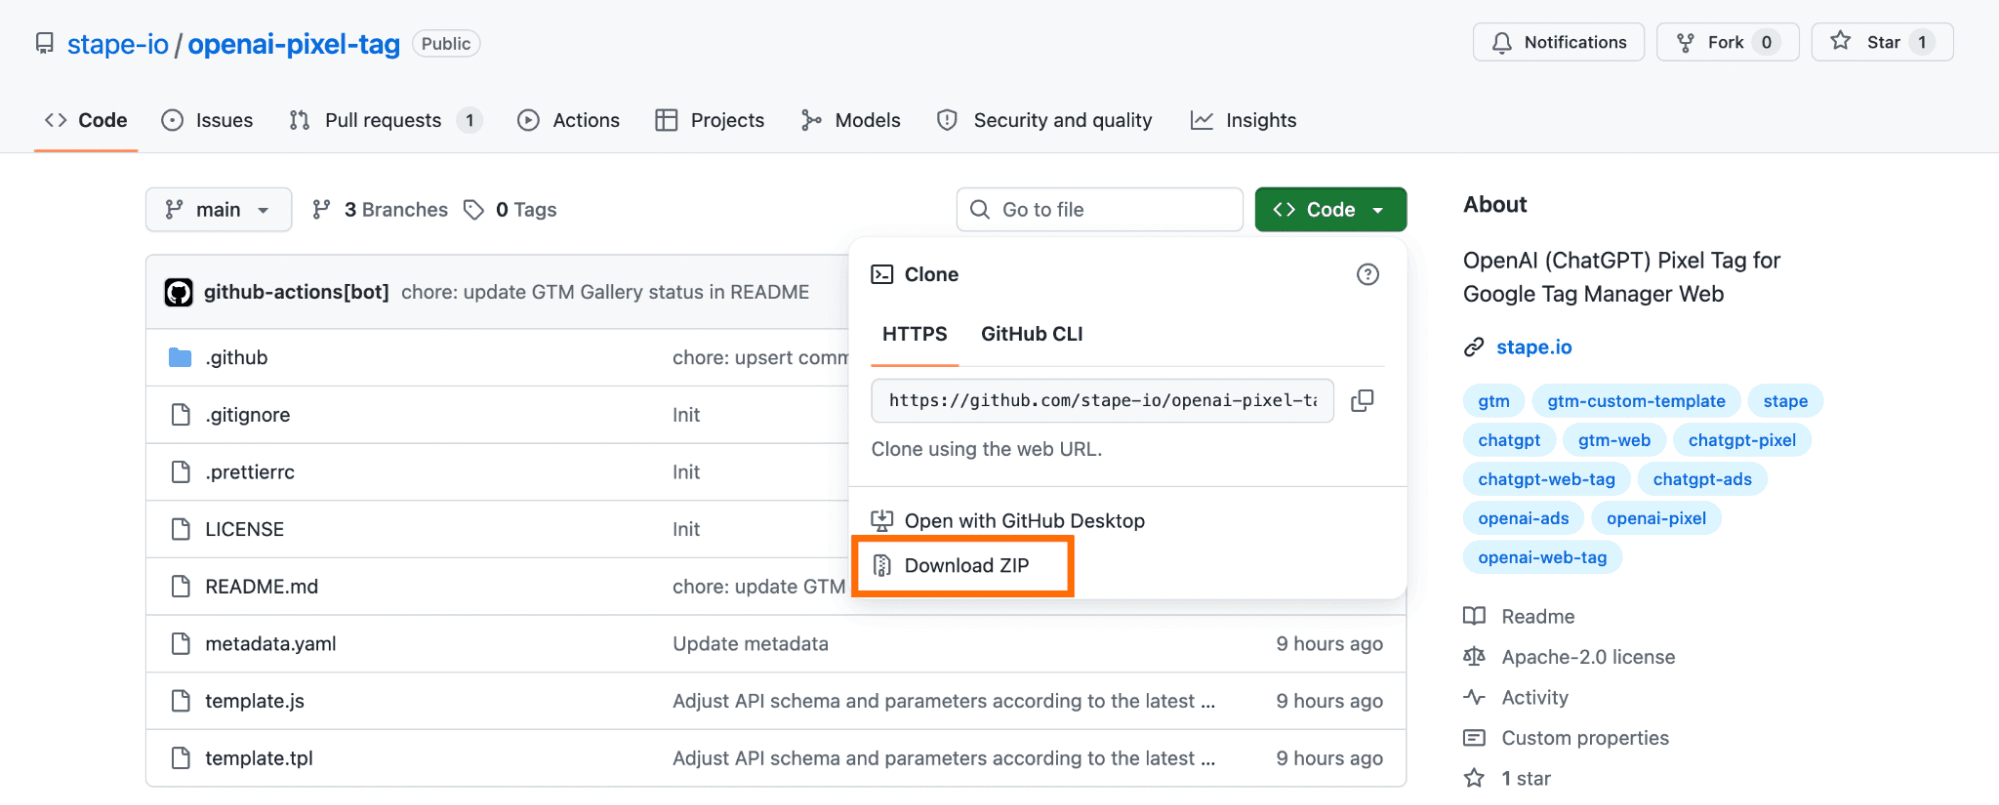The image size is (1999, 805).
Task: Select the HTTPS clone tab
Action: point(914,334)
